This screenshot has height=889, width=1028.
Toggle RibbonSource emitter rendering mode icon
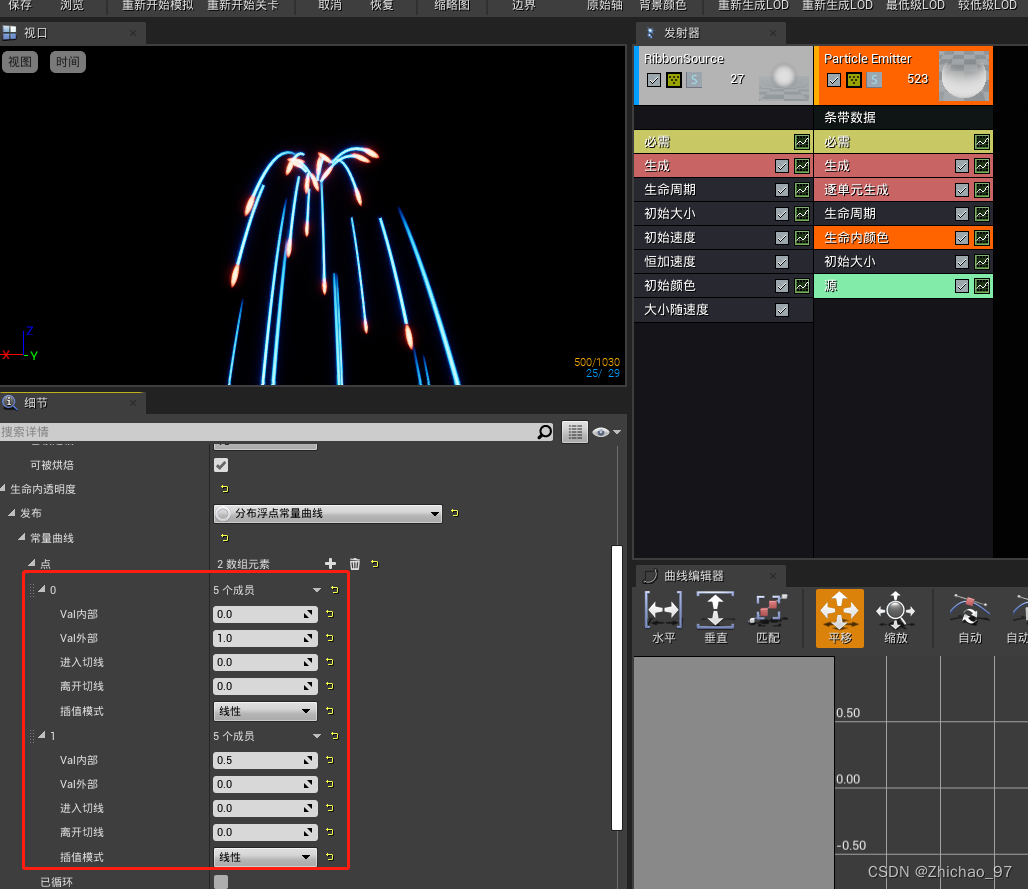coord(674,80)
